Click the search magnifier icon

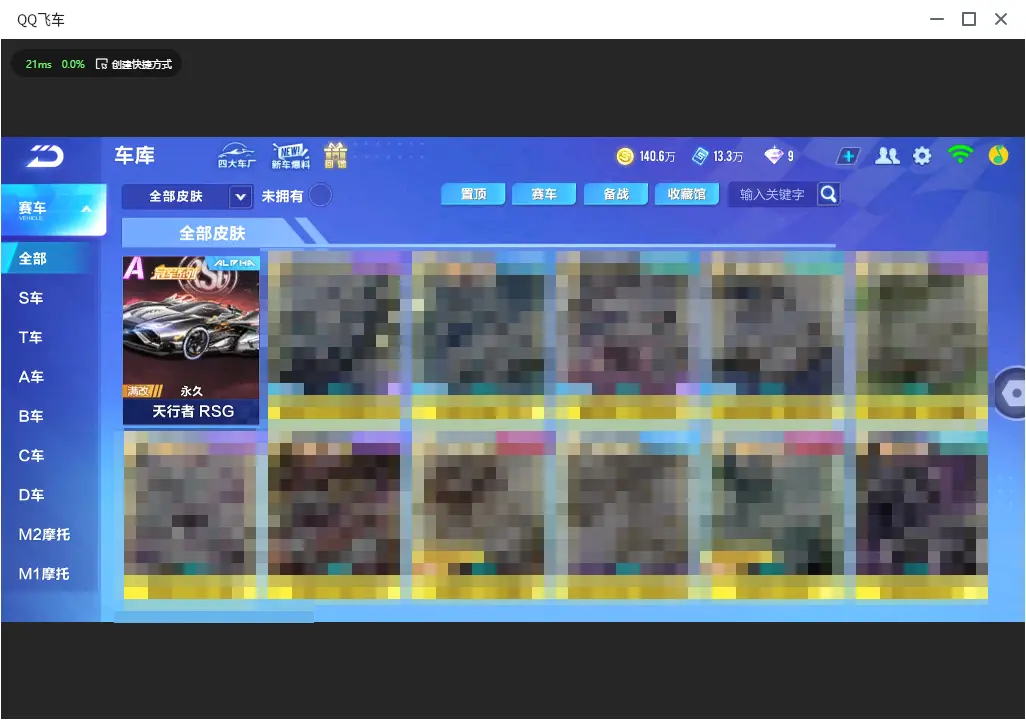(x=828, y=194)
